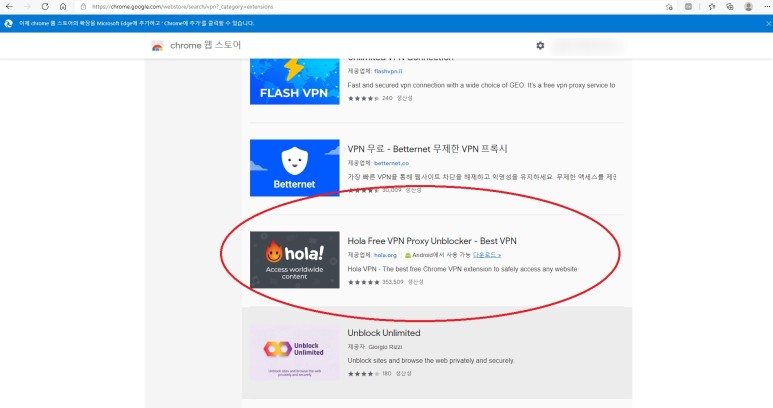Visit the betternet.co provider link
Screen dimensions: 773x408
point(391,163)
